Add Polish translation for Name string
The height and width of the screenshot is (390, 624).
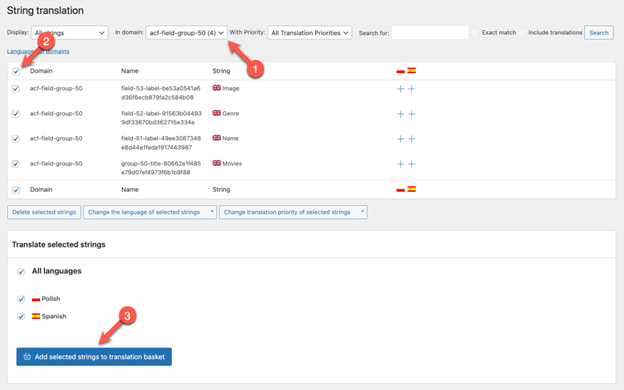(x=400, y=139)
